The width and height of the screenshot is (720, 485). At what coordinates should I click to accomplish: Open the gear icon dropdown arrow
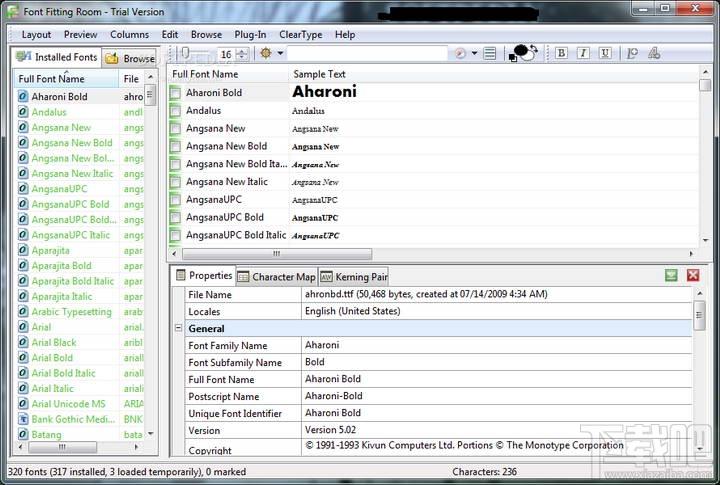(x=280, y=53)
